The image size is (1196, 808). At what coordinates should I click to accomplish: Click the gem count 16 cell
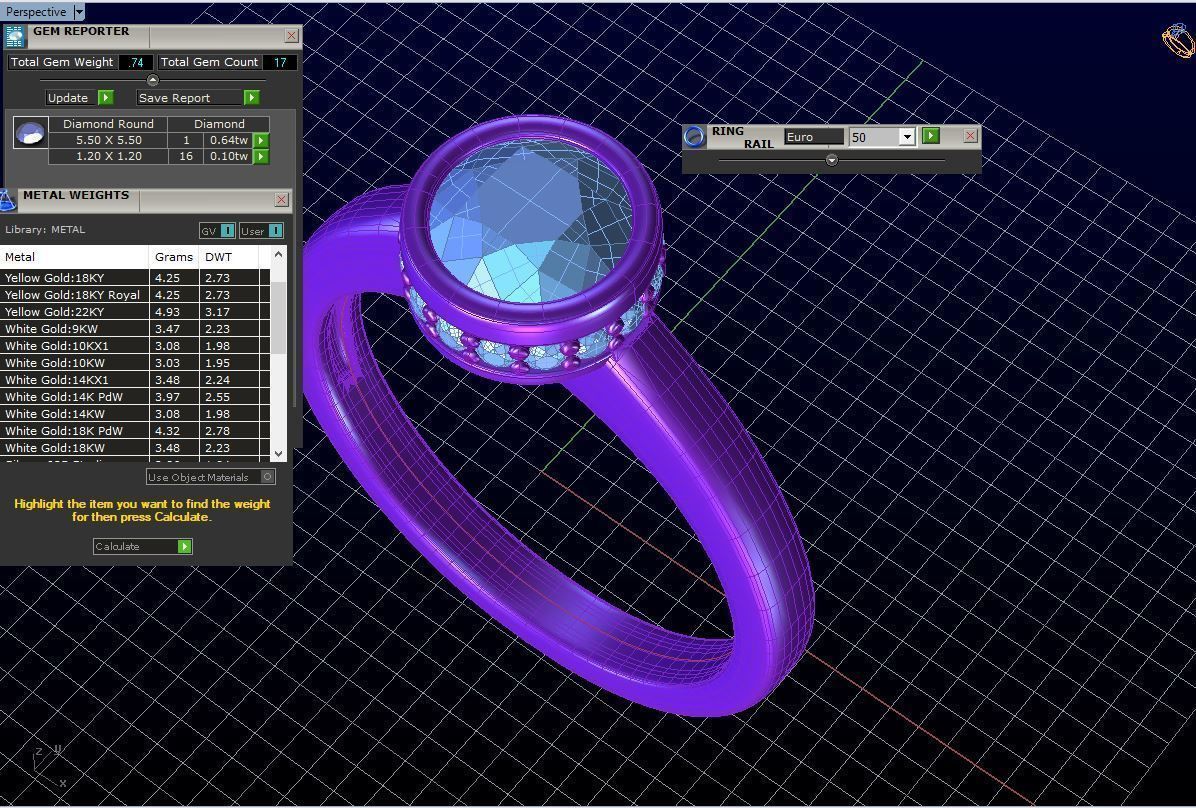(185, 156)
